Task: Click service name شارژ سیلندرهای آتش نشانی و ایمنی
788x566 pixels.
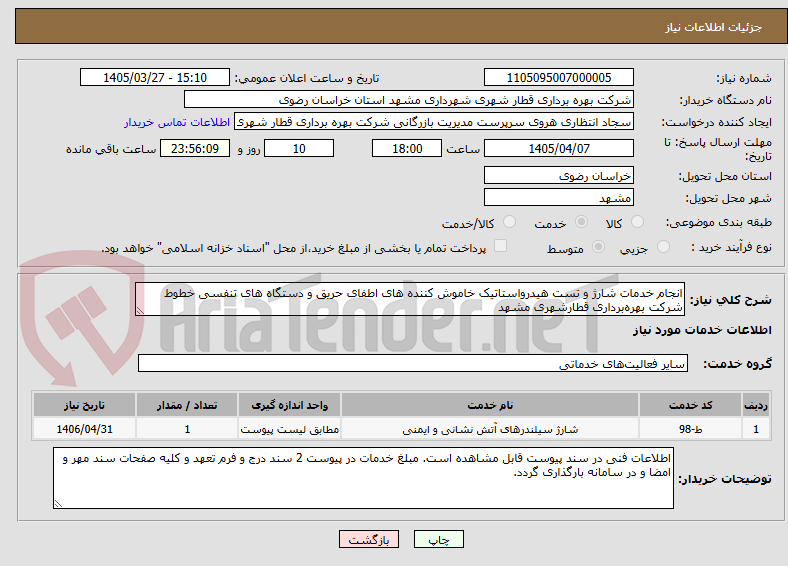Action: [490, 429]
